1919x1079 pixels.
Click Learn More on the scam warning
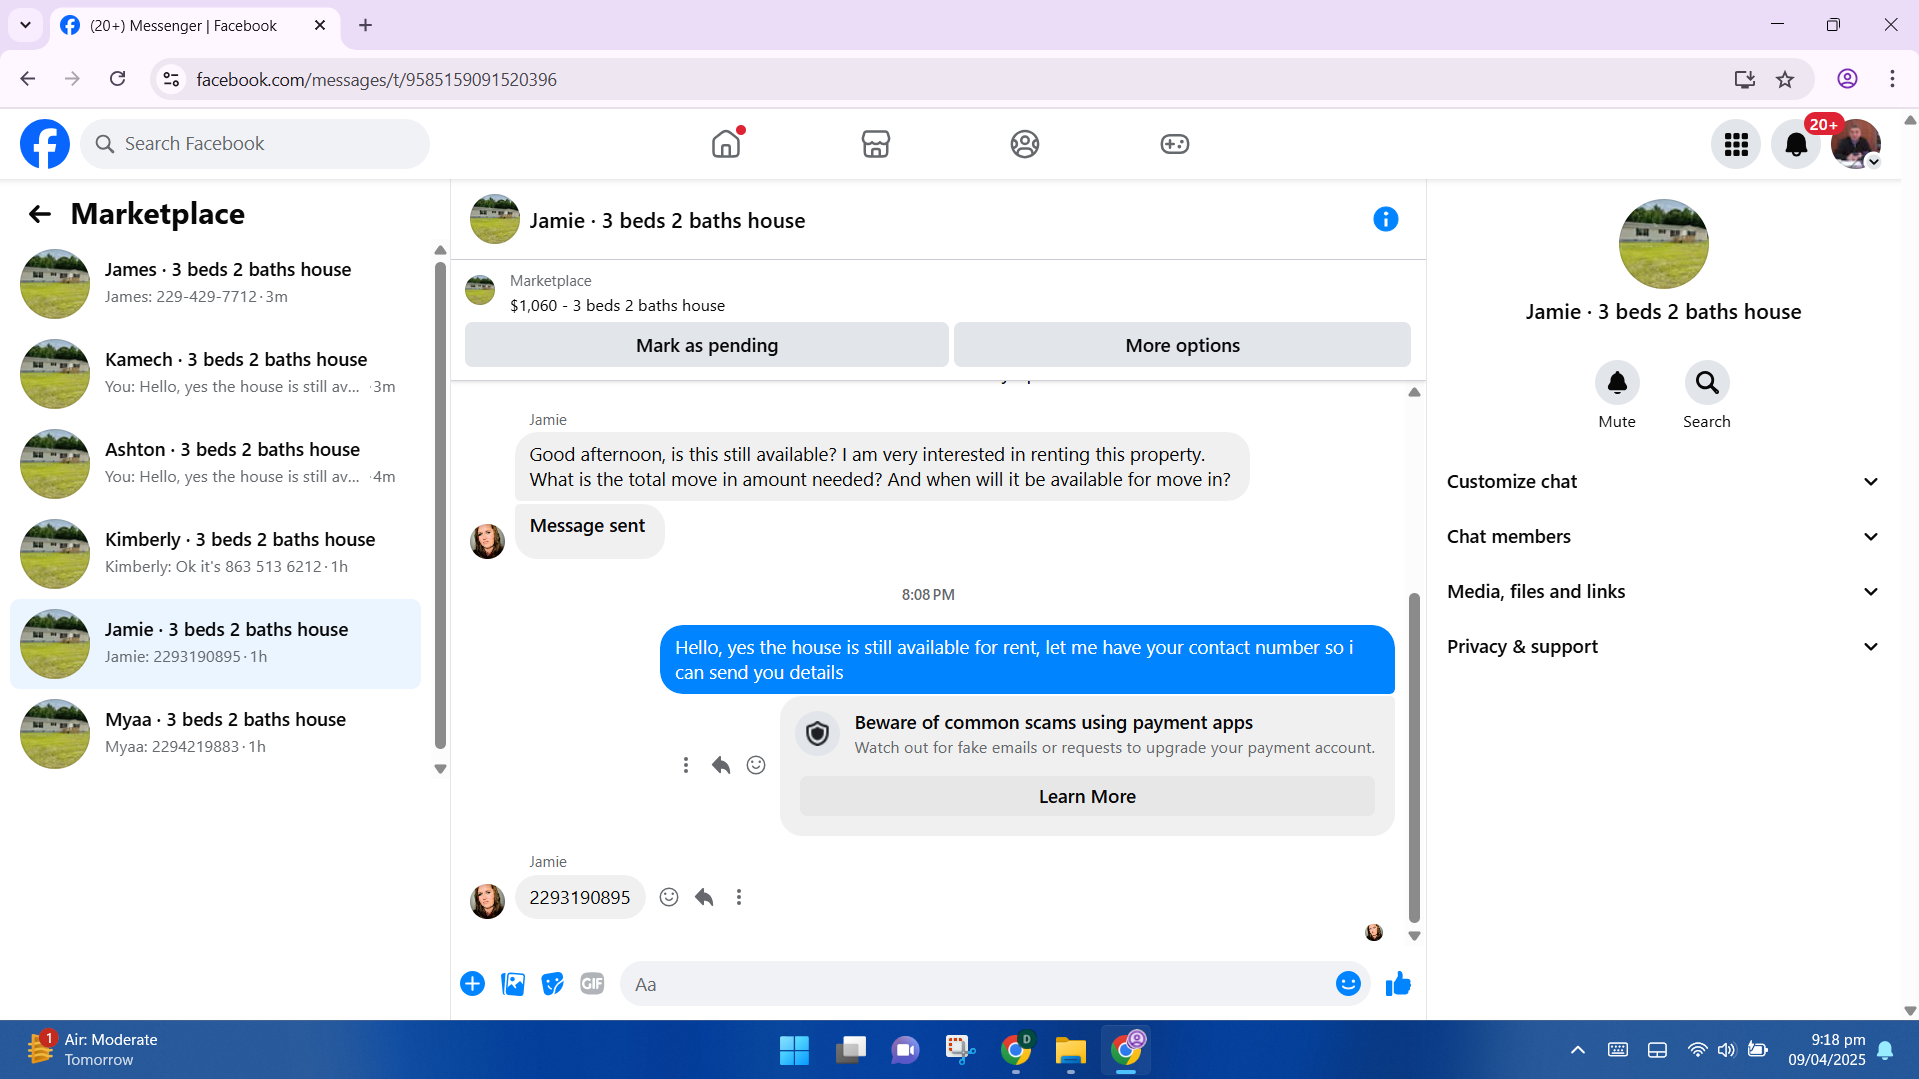(1087, 797)
